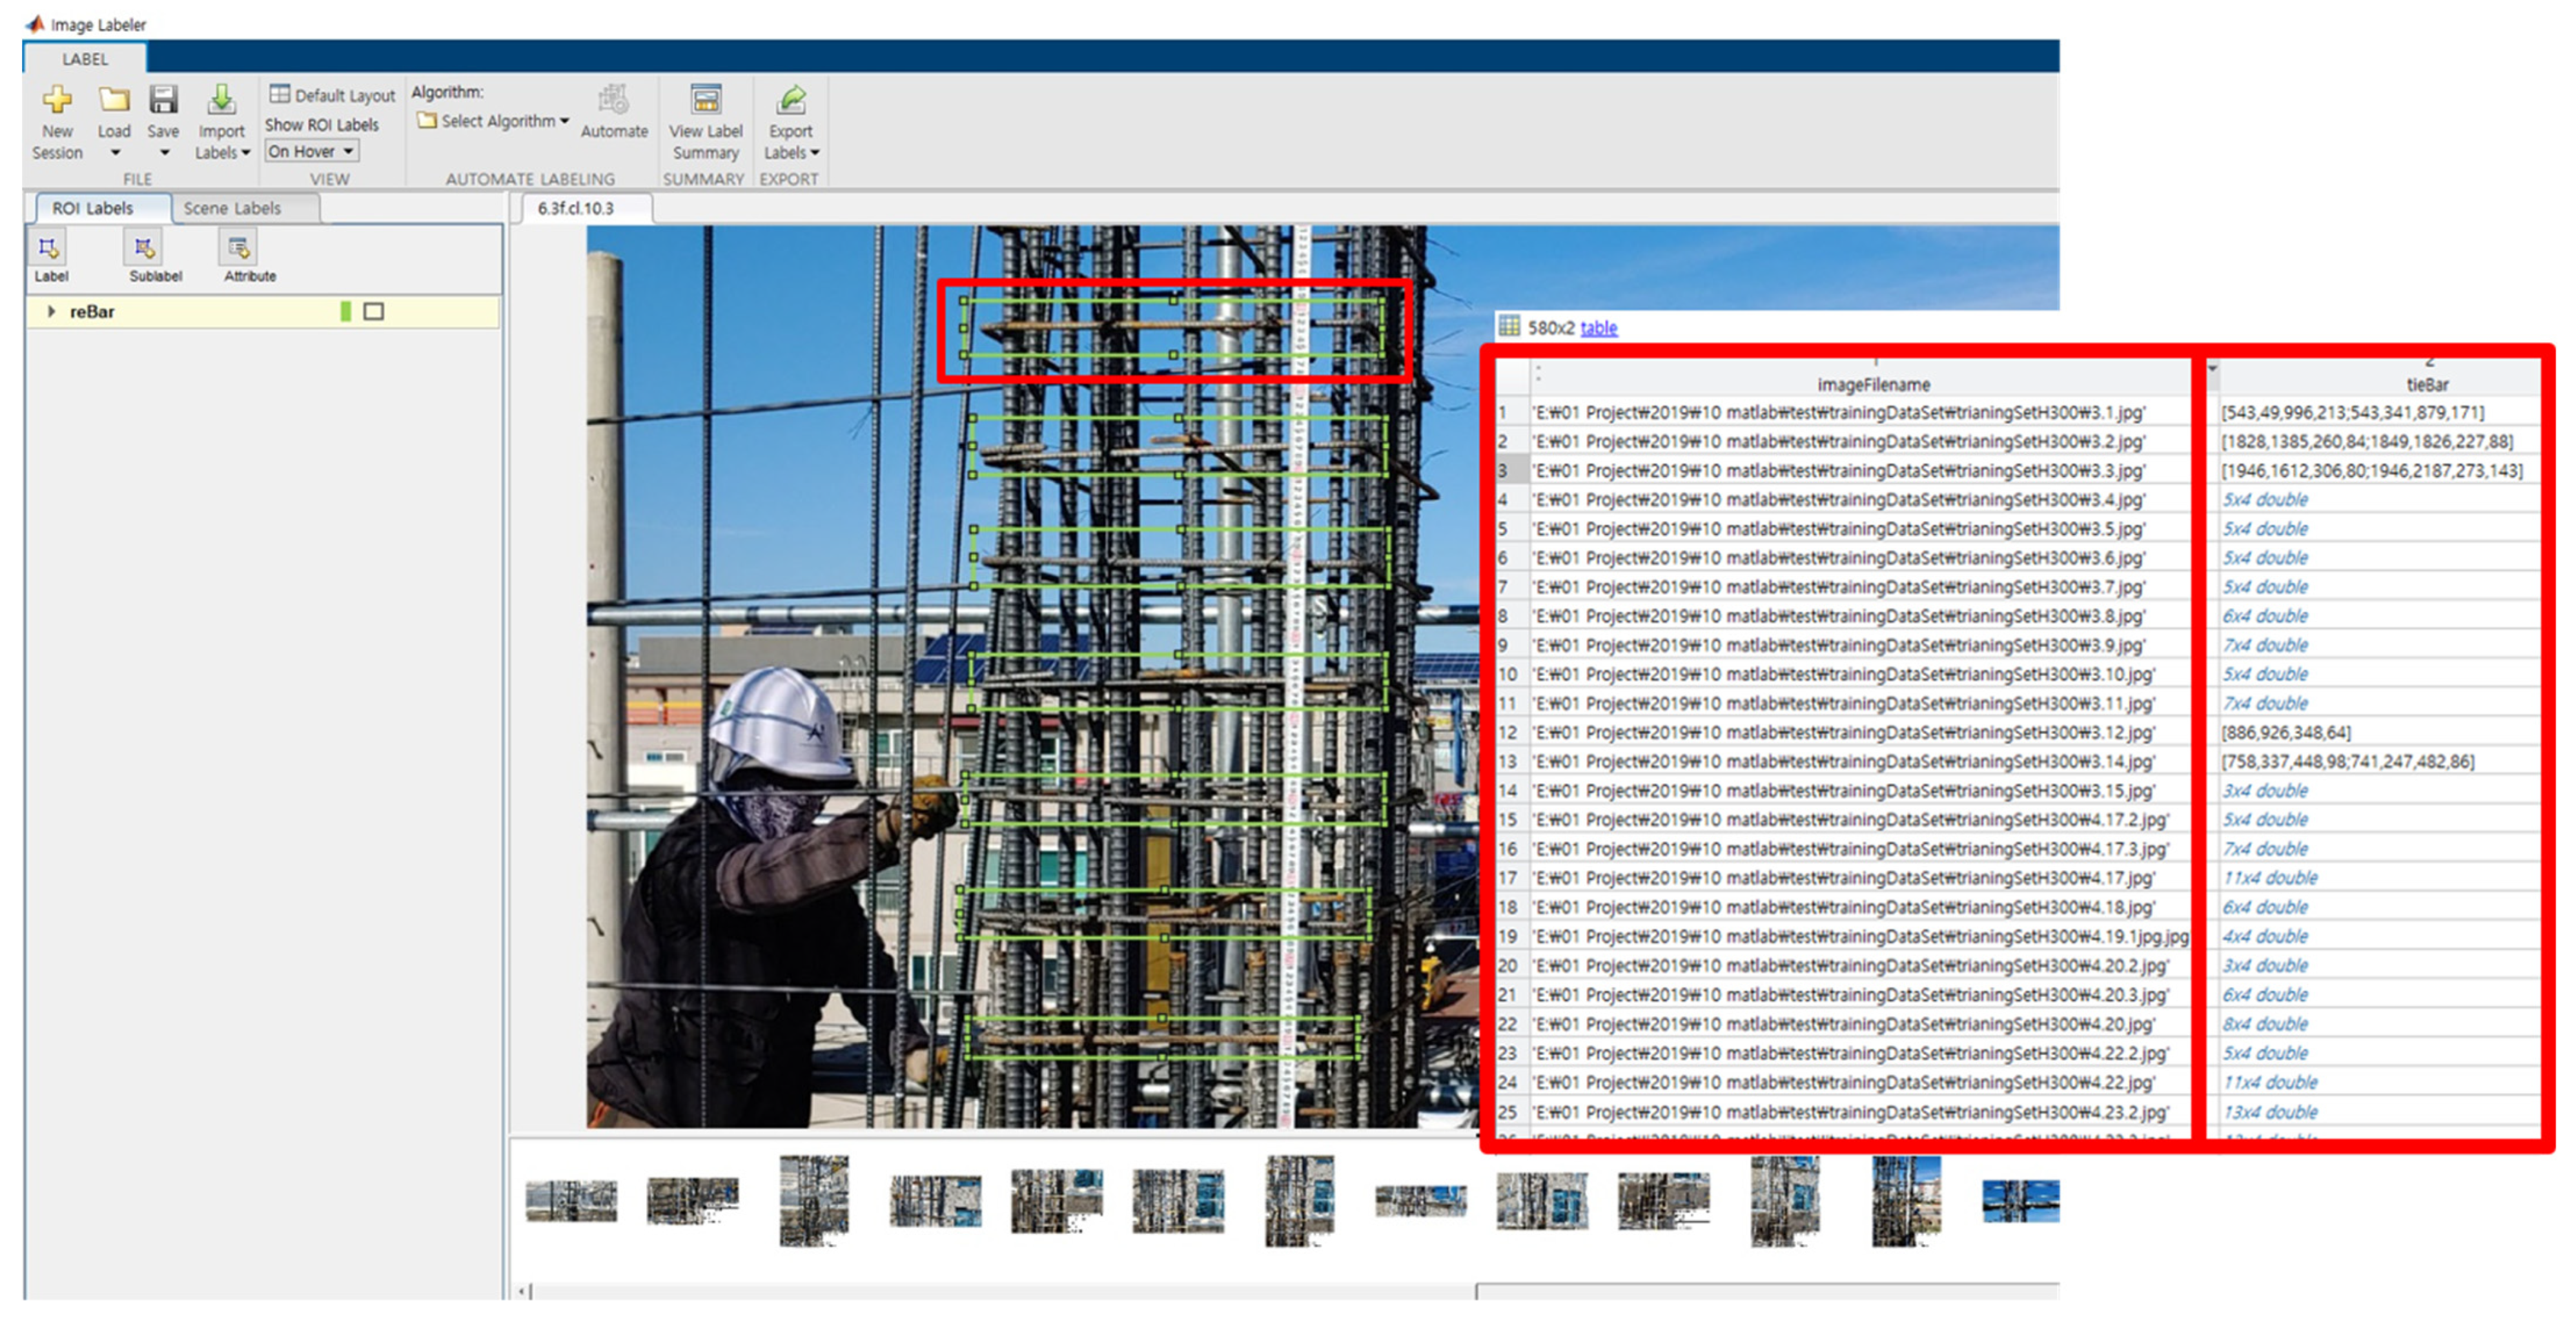Open the 6.3f.cl.10.3 image tab

(x=576, y=208)
